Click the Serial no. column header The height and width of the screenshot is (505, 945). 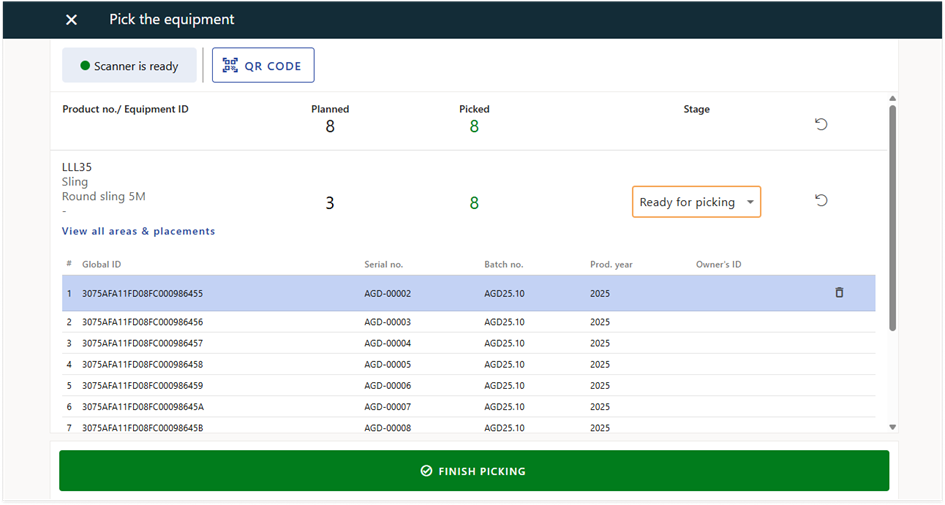click(x=383, y=264)
